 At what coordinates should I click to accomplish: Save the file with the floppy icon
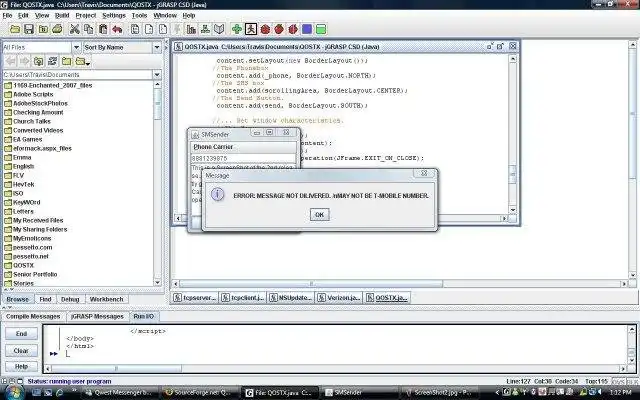click(29, 29)
